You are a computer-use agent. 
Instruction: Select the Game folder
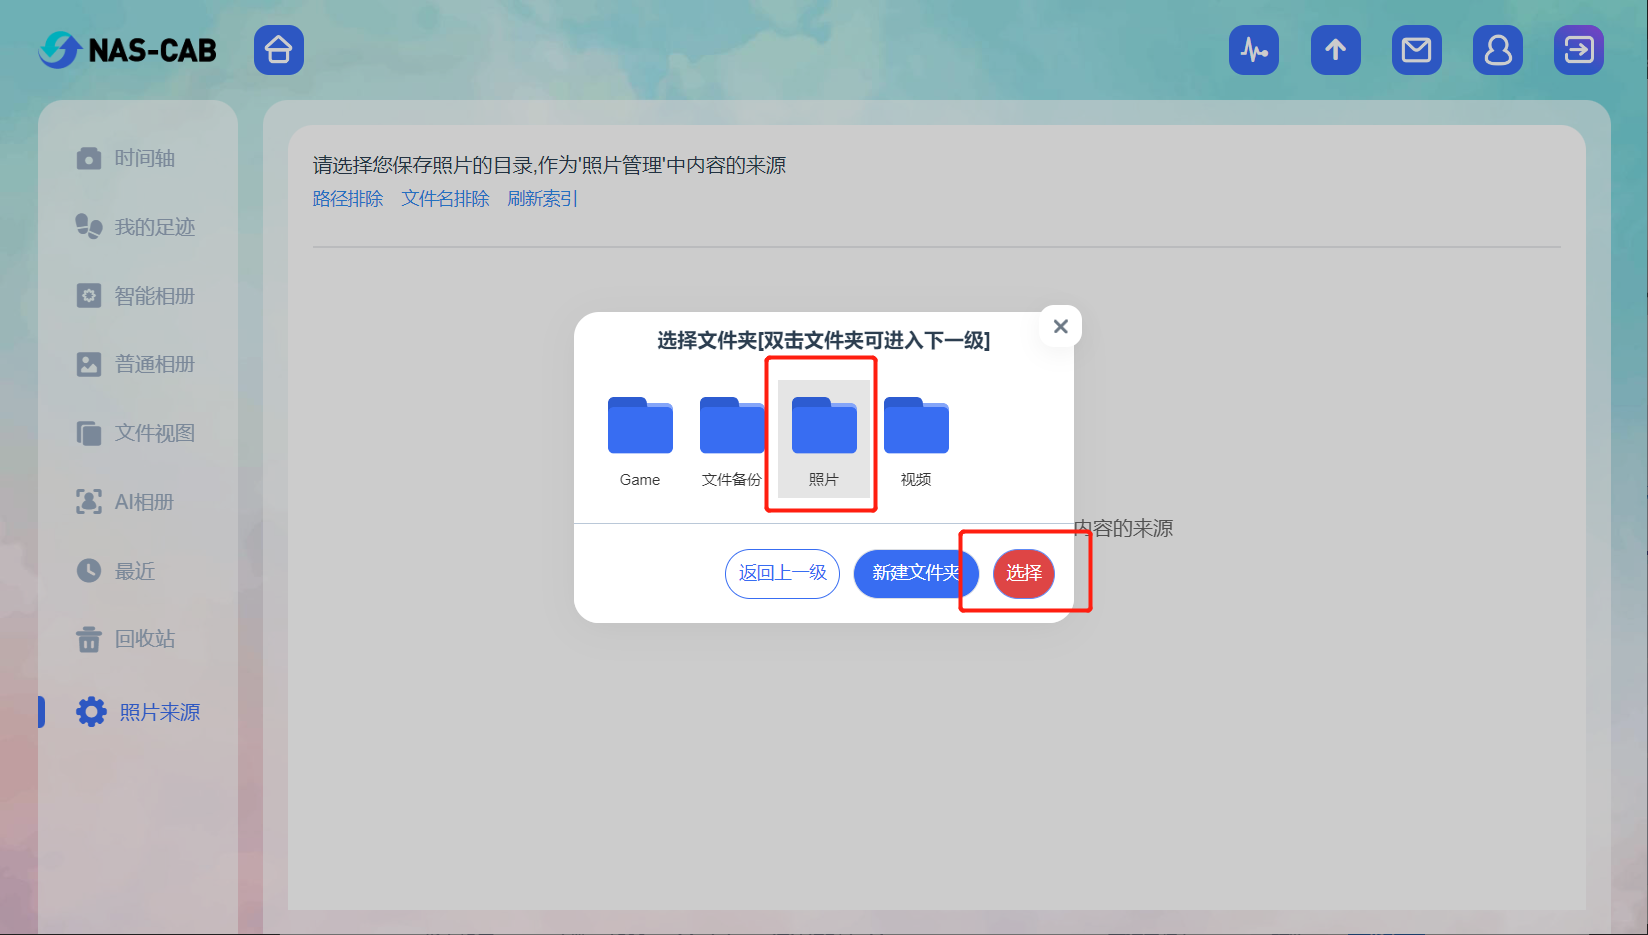coord(640,438)
